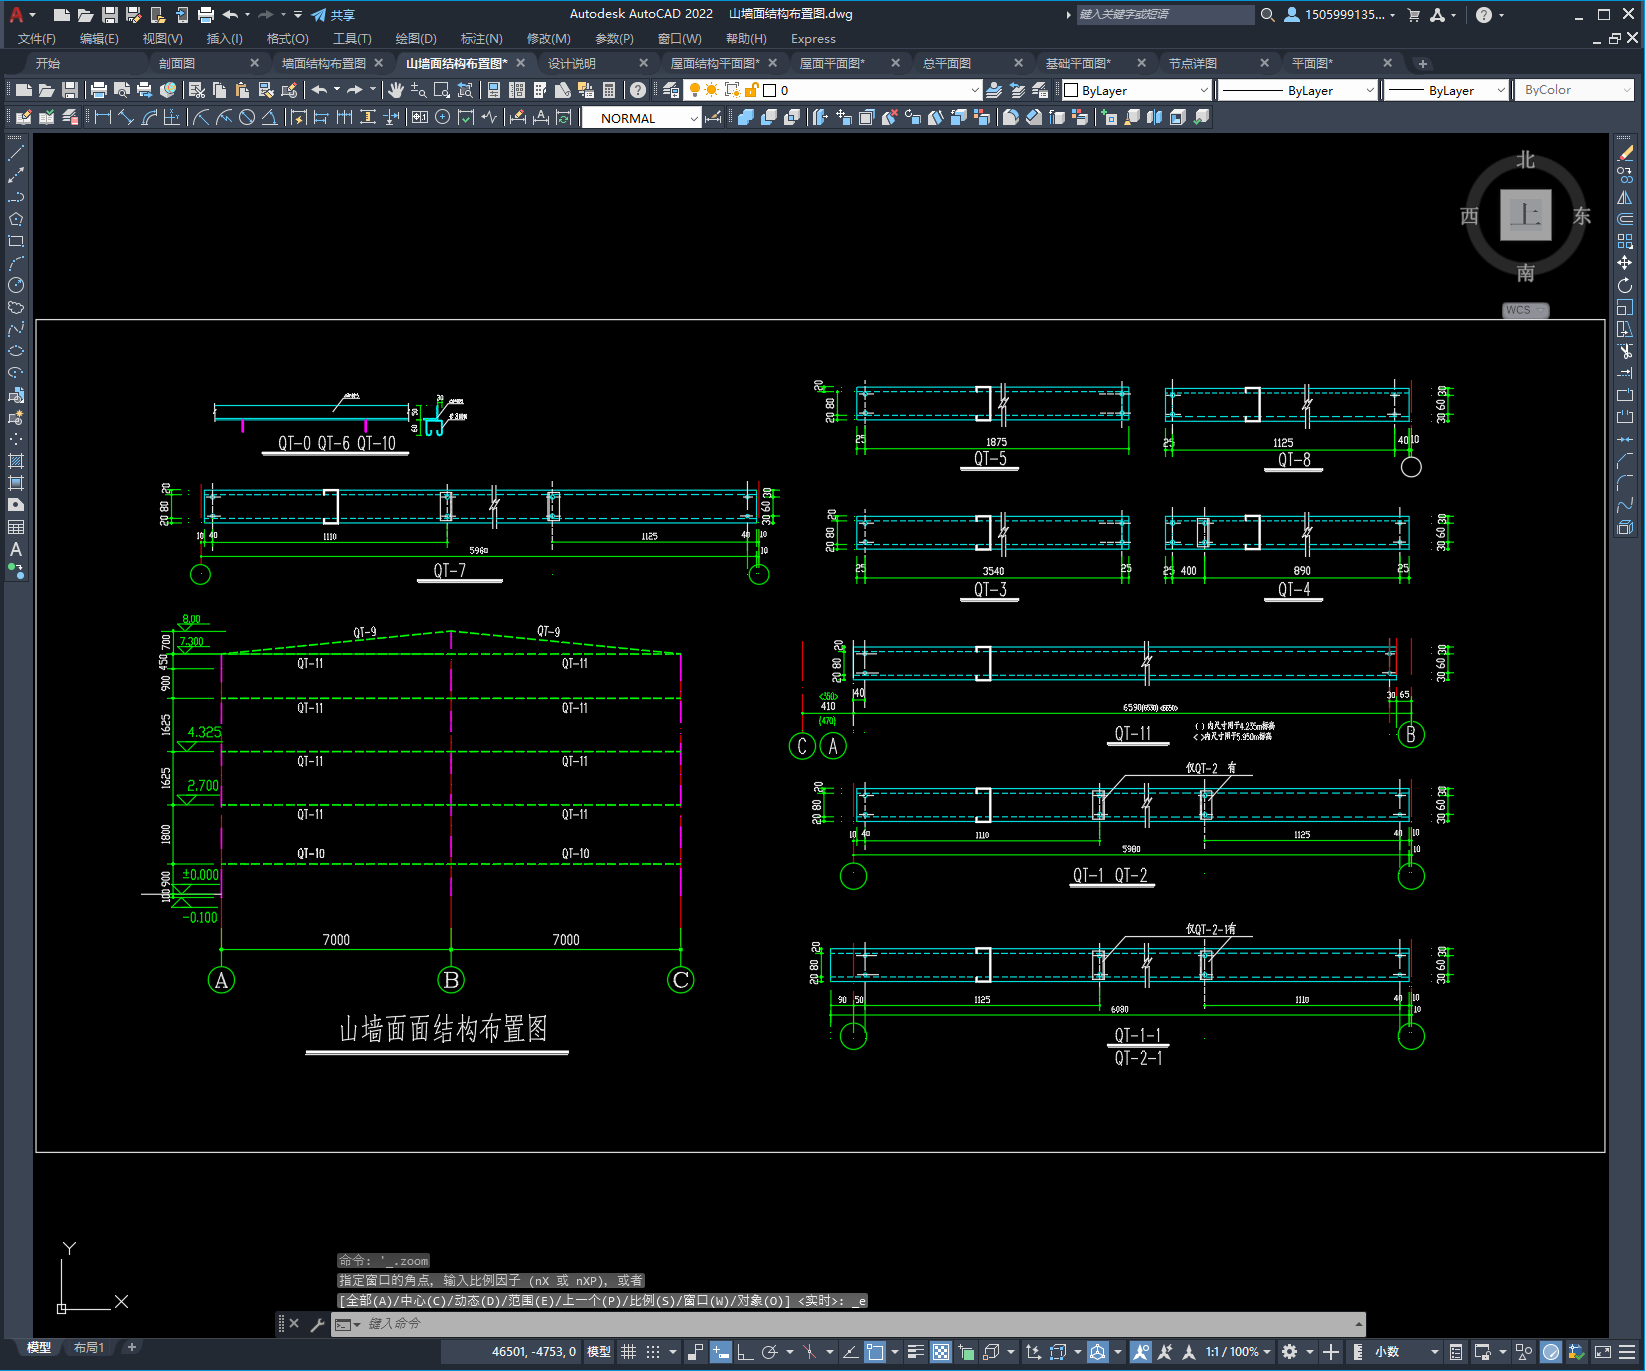Viewport: 1645px width, 1371px height.
Task: Toggle lineweight display in status bar
Action: point(916,1352)
